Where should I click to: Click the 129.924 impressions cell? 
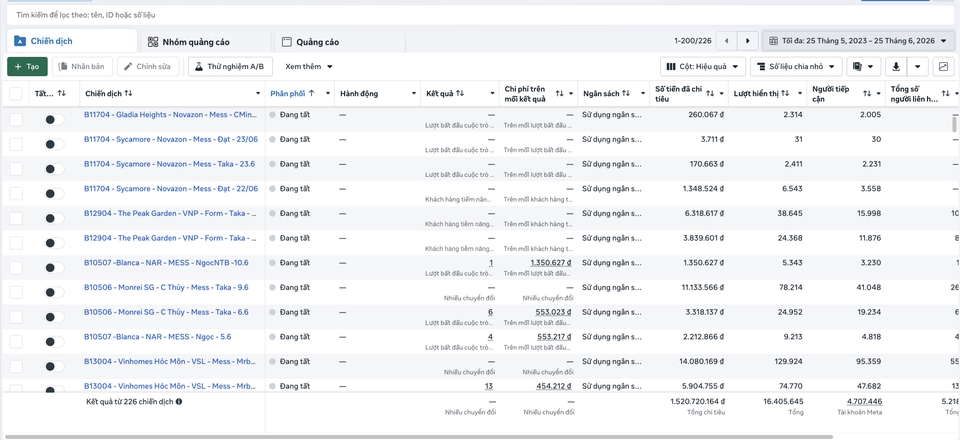[x=789, y=361]
